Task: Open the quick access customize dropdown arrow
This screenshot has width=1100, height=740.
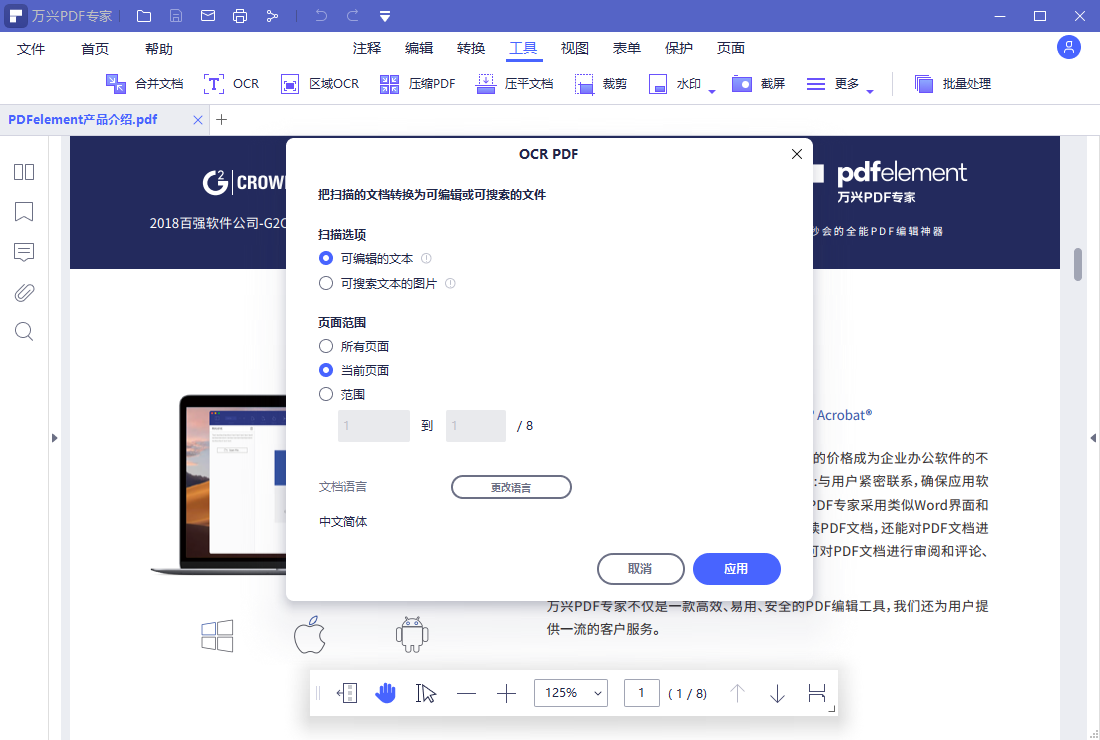Action: point(384,16)
